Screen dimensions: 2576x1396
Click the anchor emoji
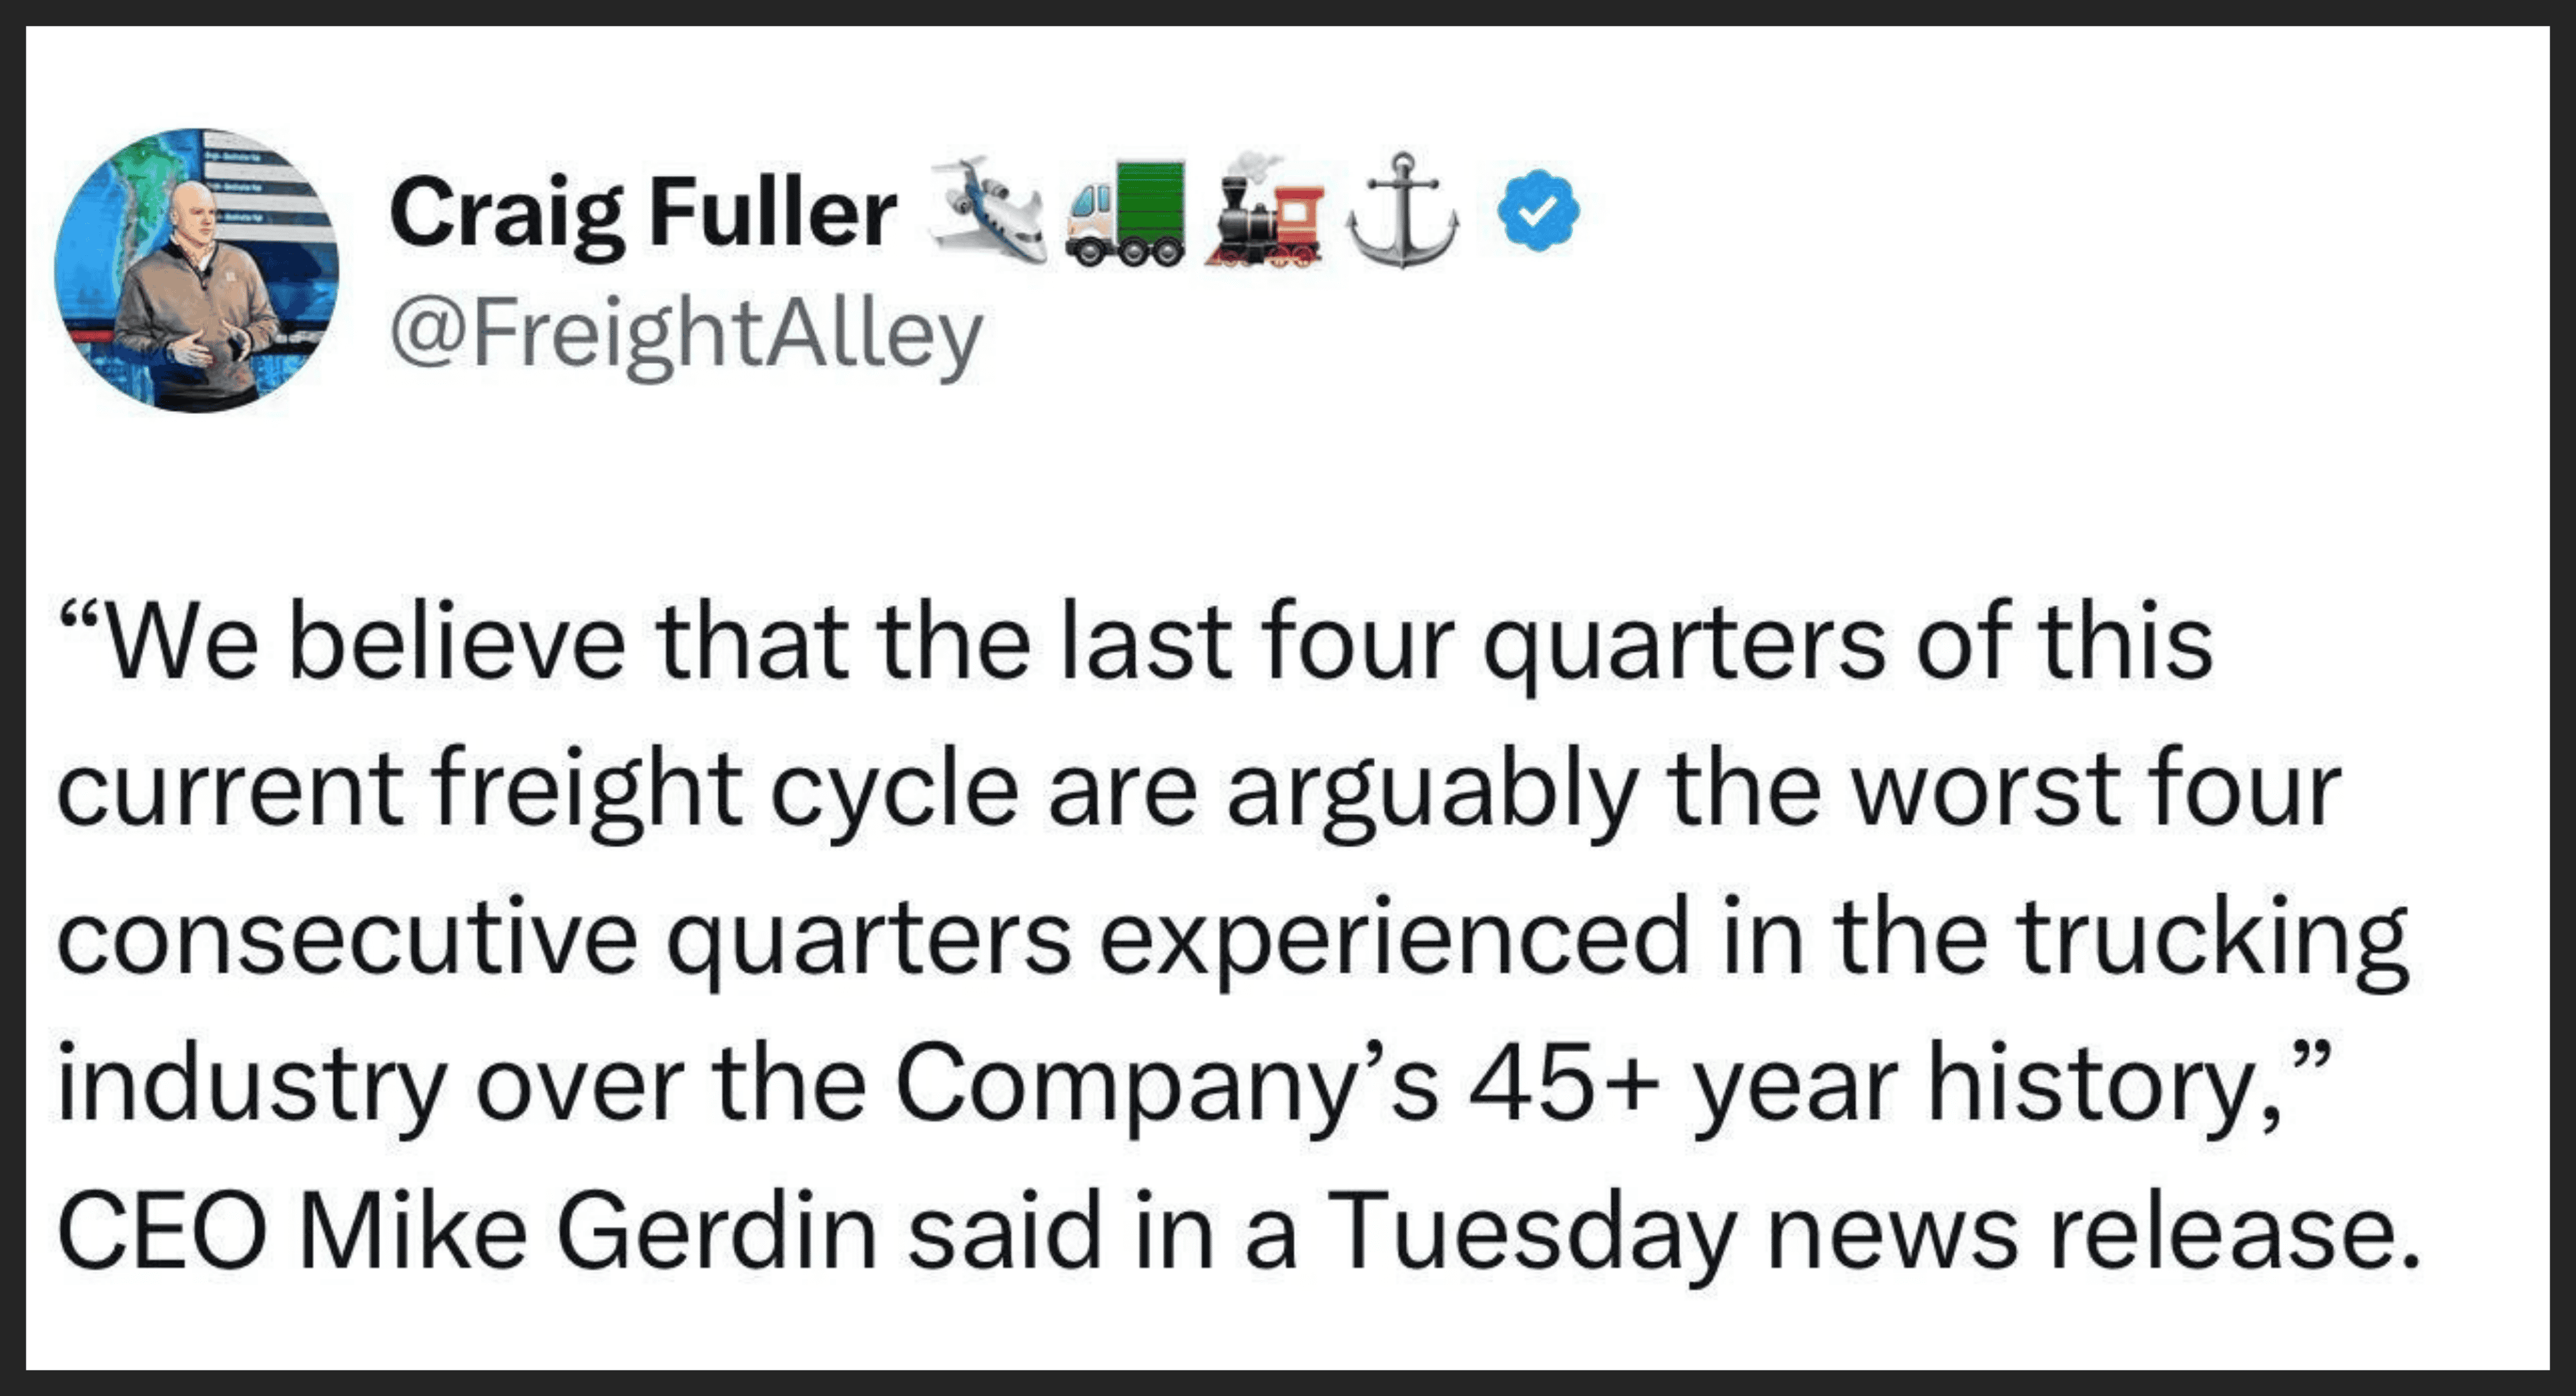coord(1402,211)
